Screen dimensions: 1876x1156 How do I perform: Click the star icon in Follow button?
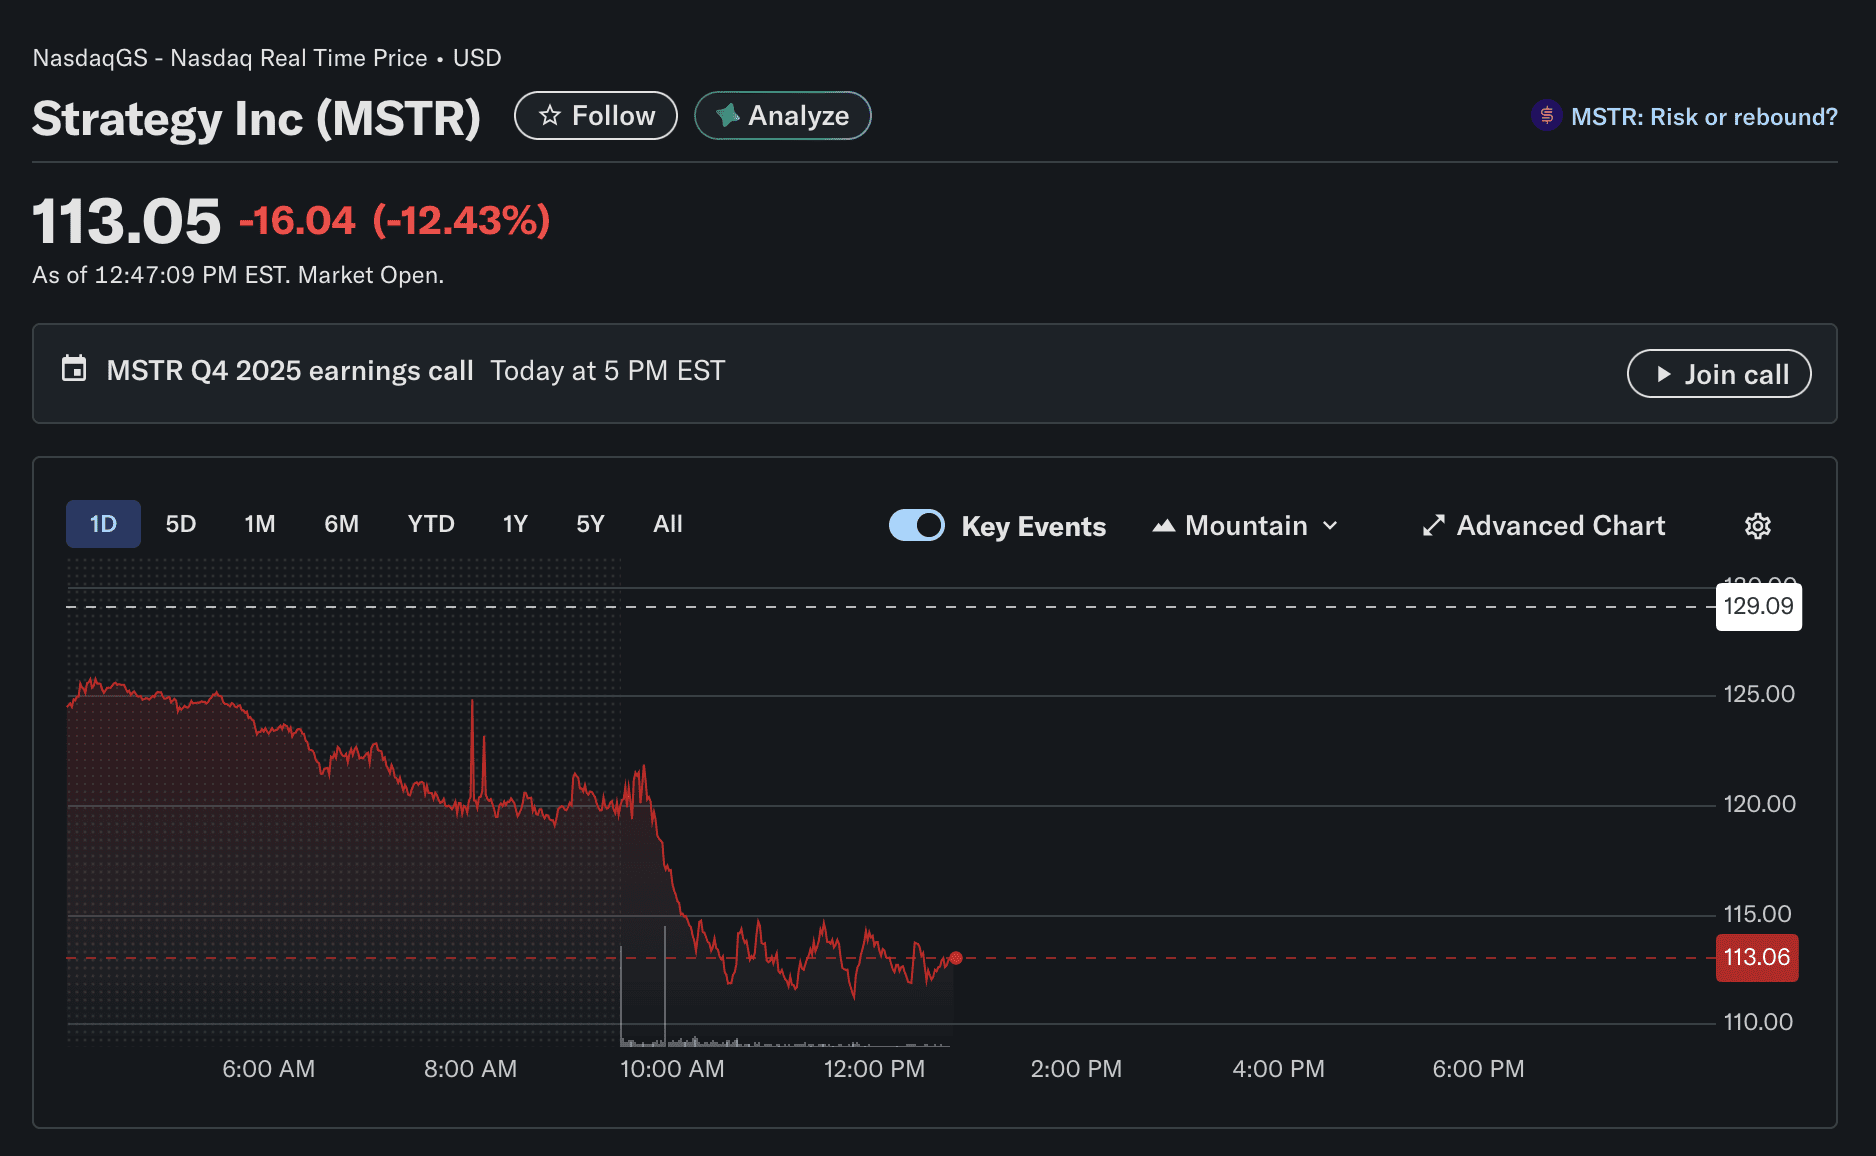click(x=550, y=116)
